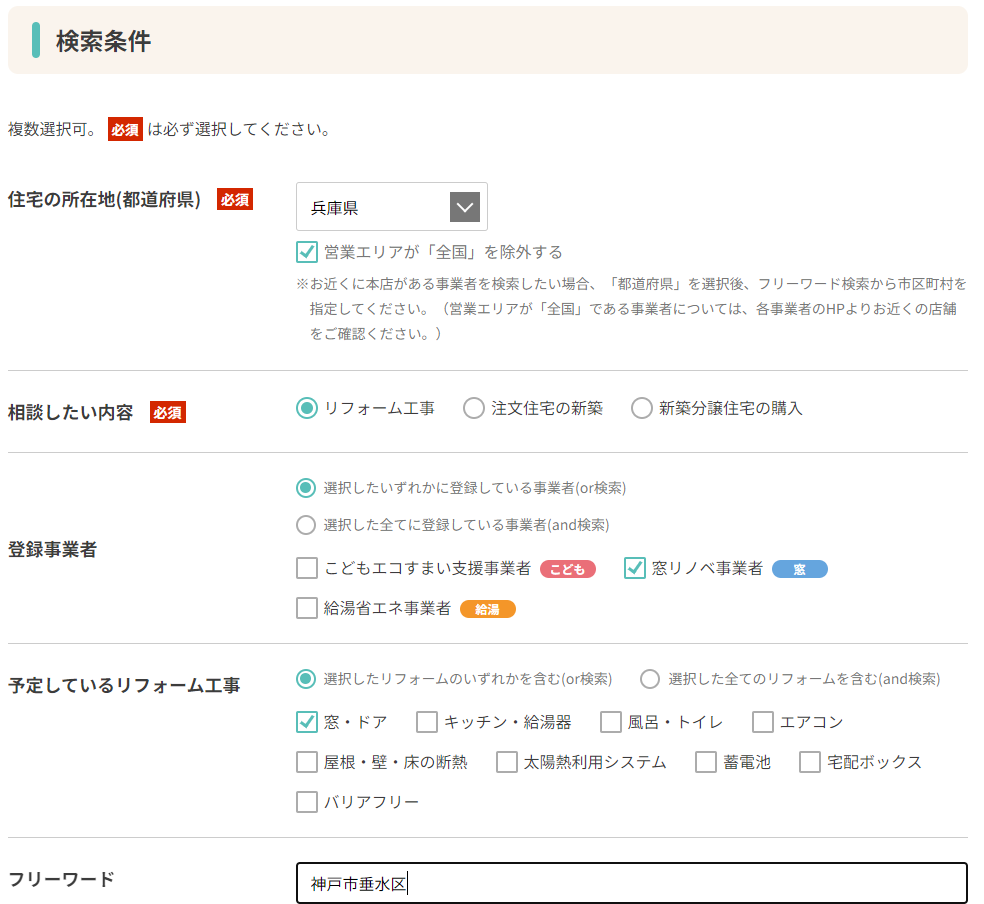Image resolution: width=984 pixels, height=904 pixels.
Task: Click the フリーワード text input field
Action: pyautogui.click(x=631, y=883)
